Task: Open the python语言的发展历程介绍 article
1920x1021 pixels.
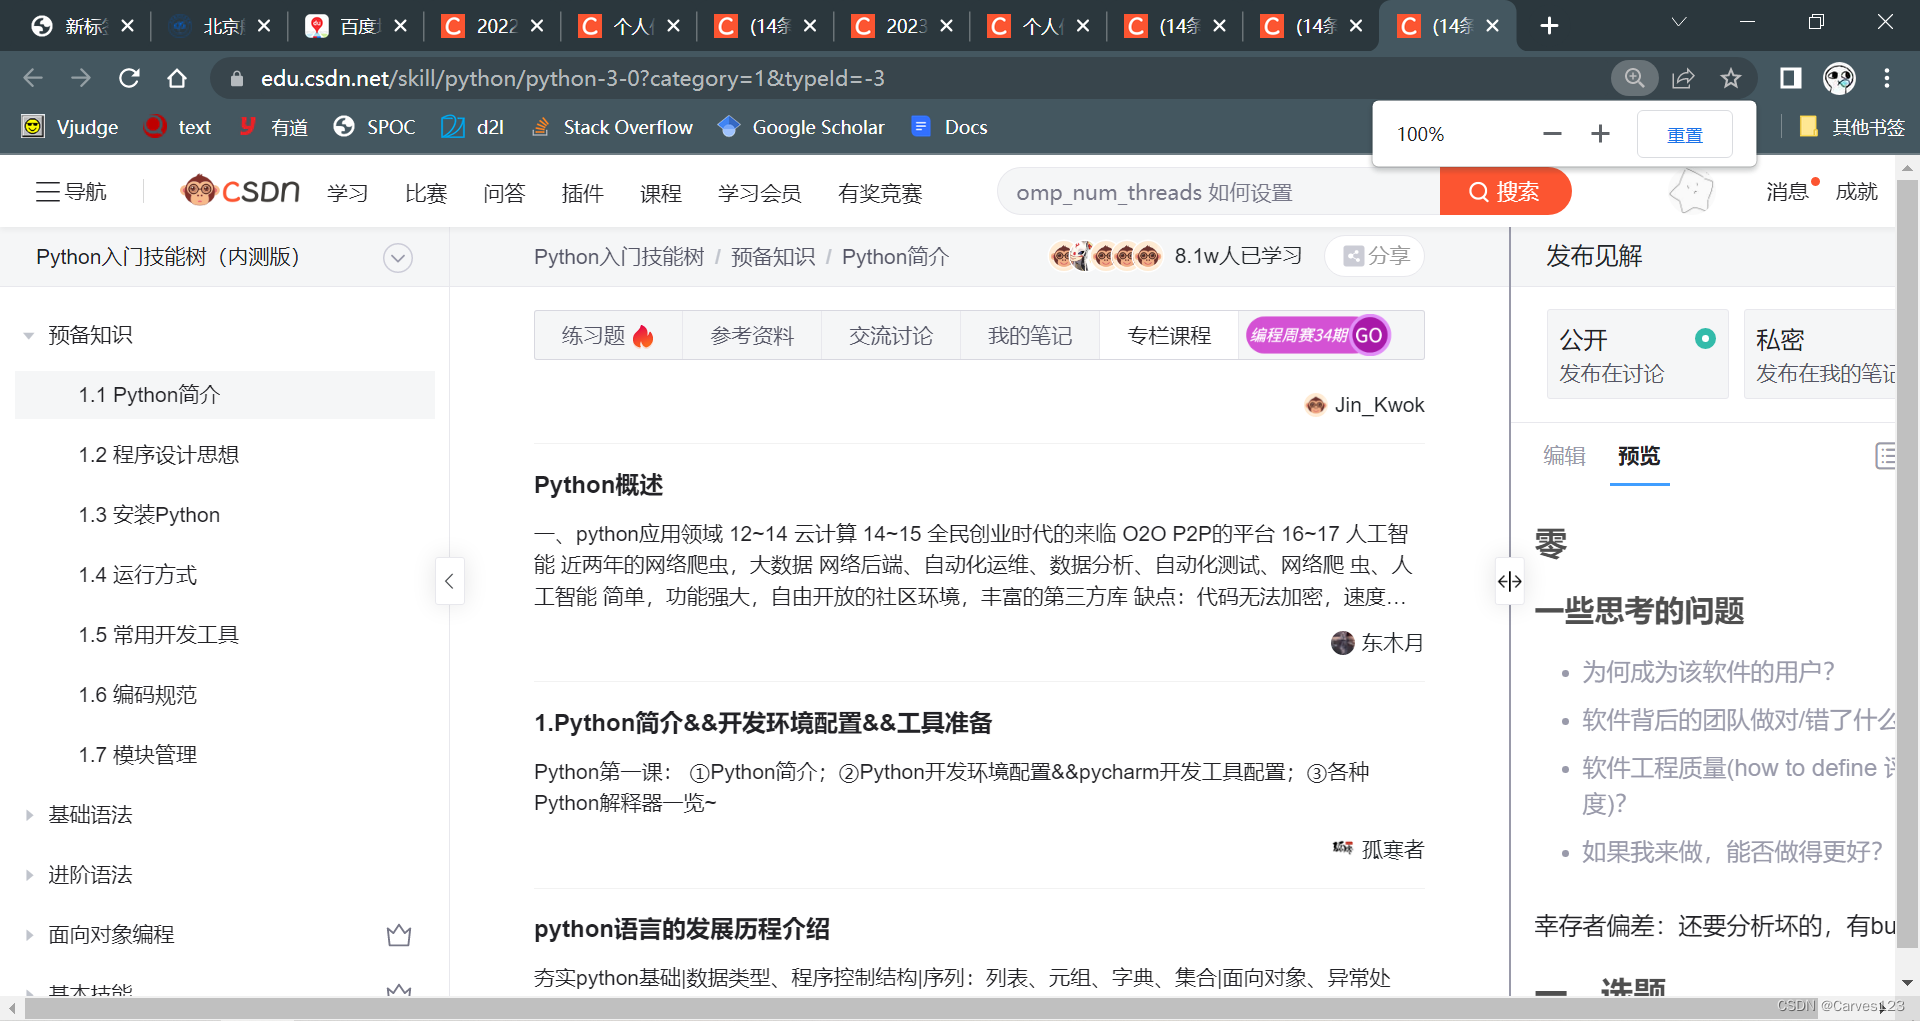Action: click(681, 929)
